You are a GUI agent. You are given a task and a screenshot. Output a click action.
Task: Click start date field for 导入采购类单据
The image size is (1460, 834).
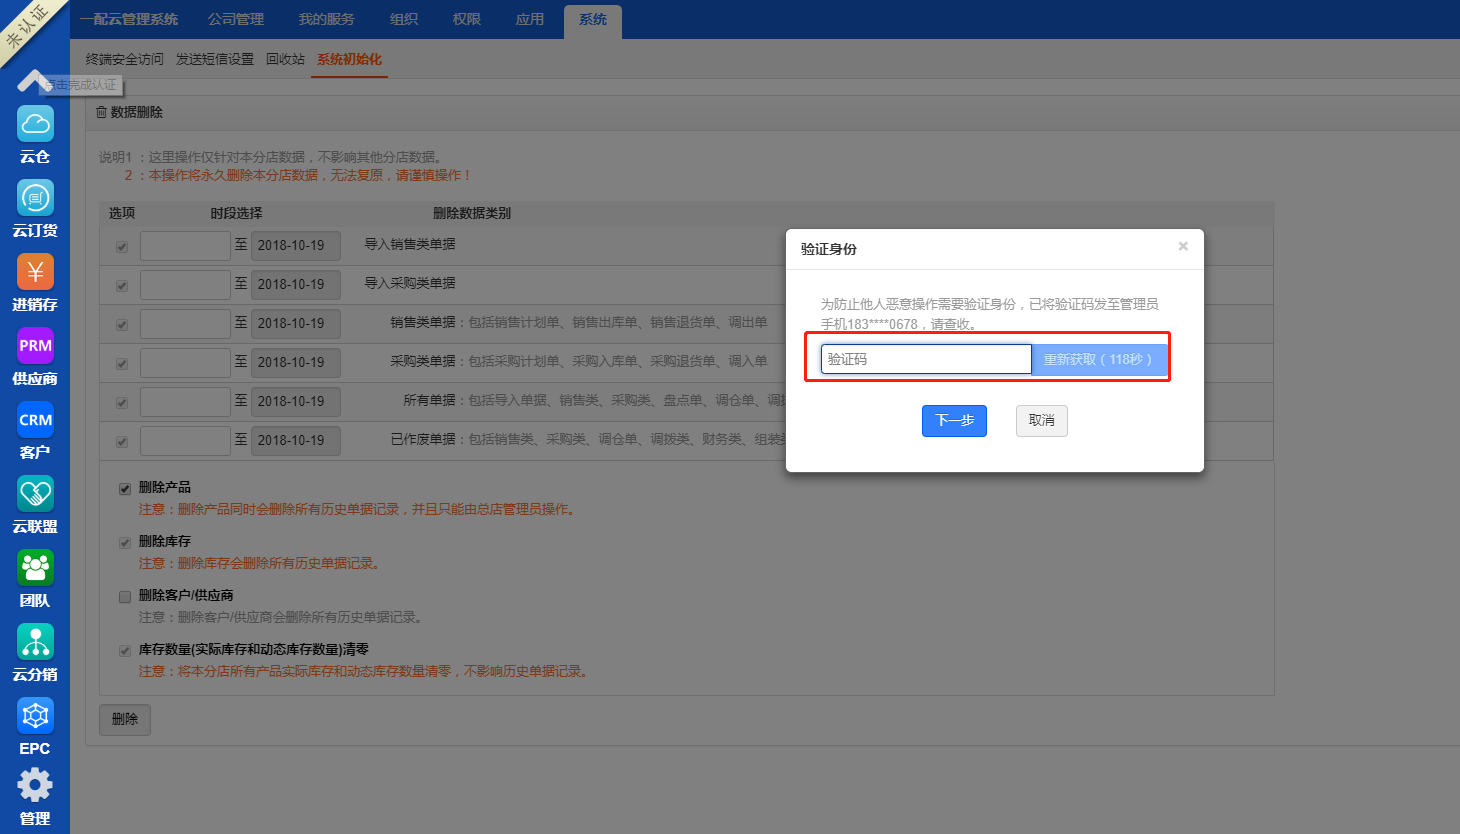(185, 285)
